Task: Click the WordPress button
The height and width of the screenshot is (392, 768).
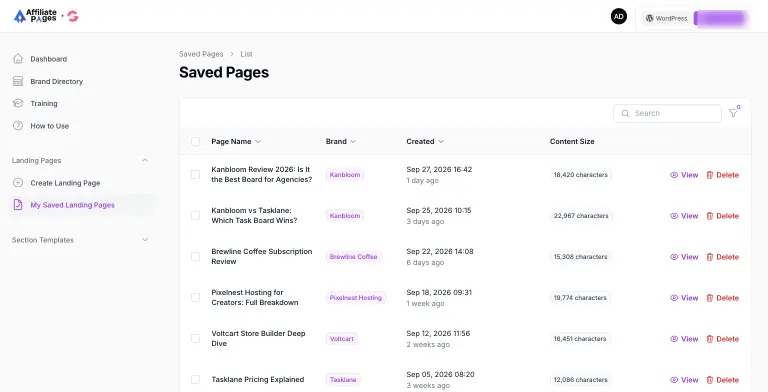Action: (666, 18)
